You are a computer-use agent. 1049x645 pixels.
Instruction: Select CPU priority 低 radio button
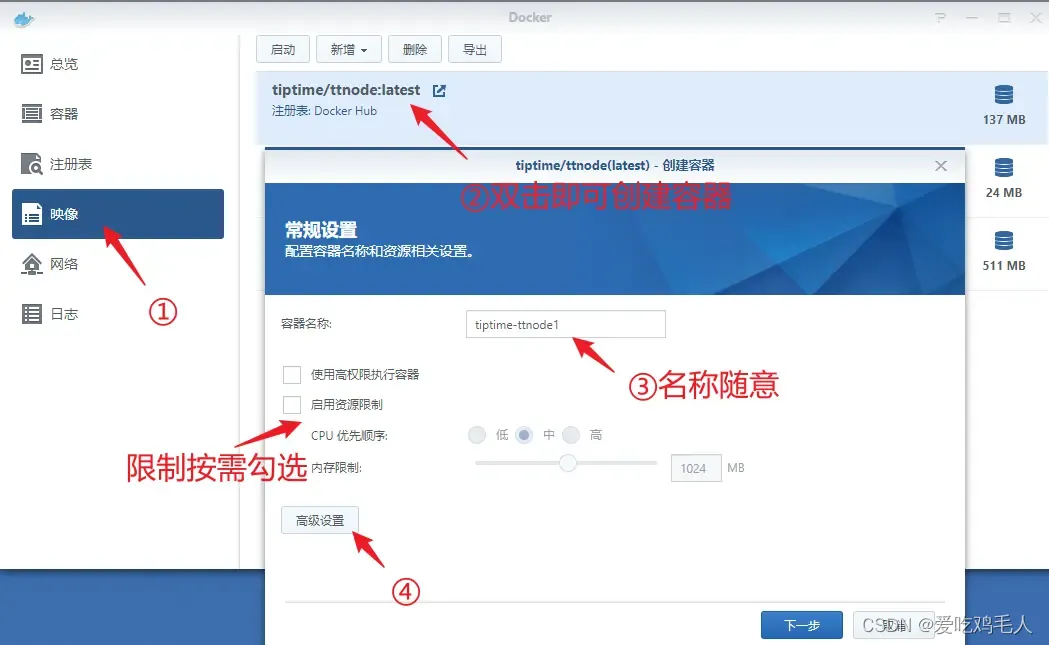[x=477, y=435]
